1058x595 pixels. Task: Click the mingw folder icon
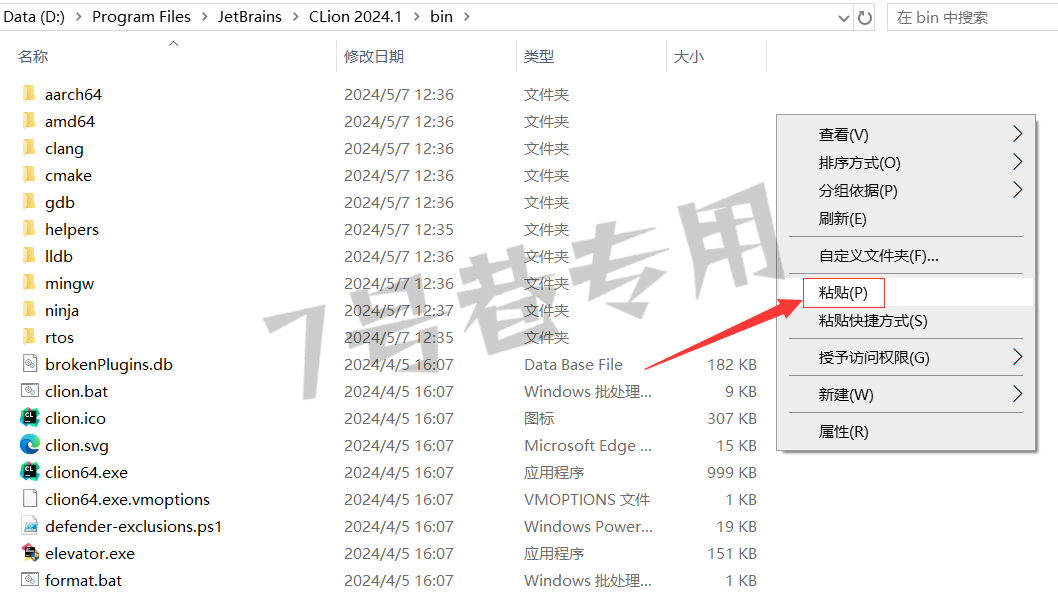29,283
